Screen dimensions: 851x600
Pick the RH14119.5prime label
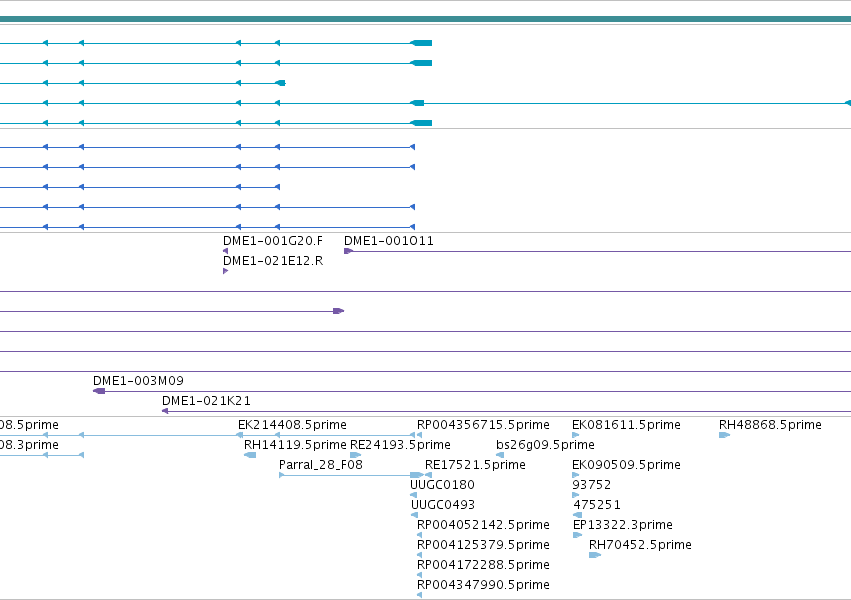[295, 445]
